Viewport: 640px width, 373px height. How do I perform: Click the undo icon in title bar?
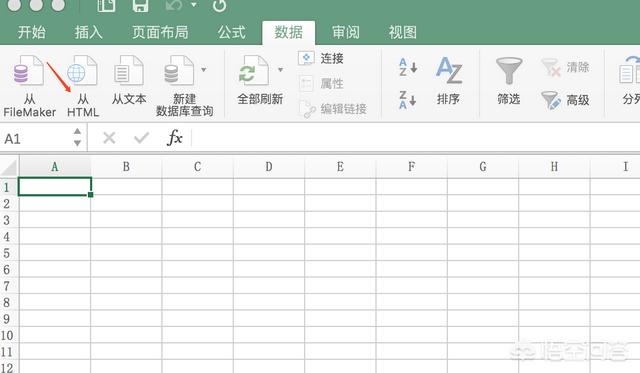pyautogui.click(x=173, y=5)
